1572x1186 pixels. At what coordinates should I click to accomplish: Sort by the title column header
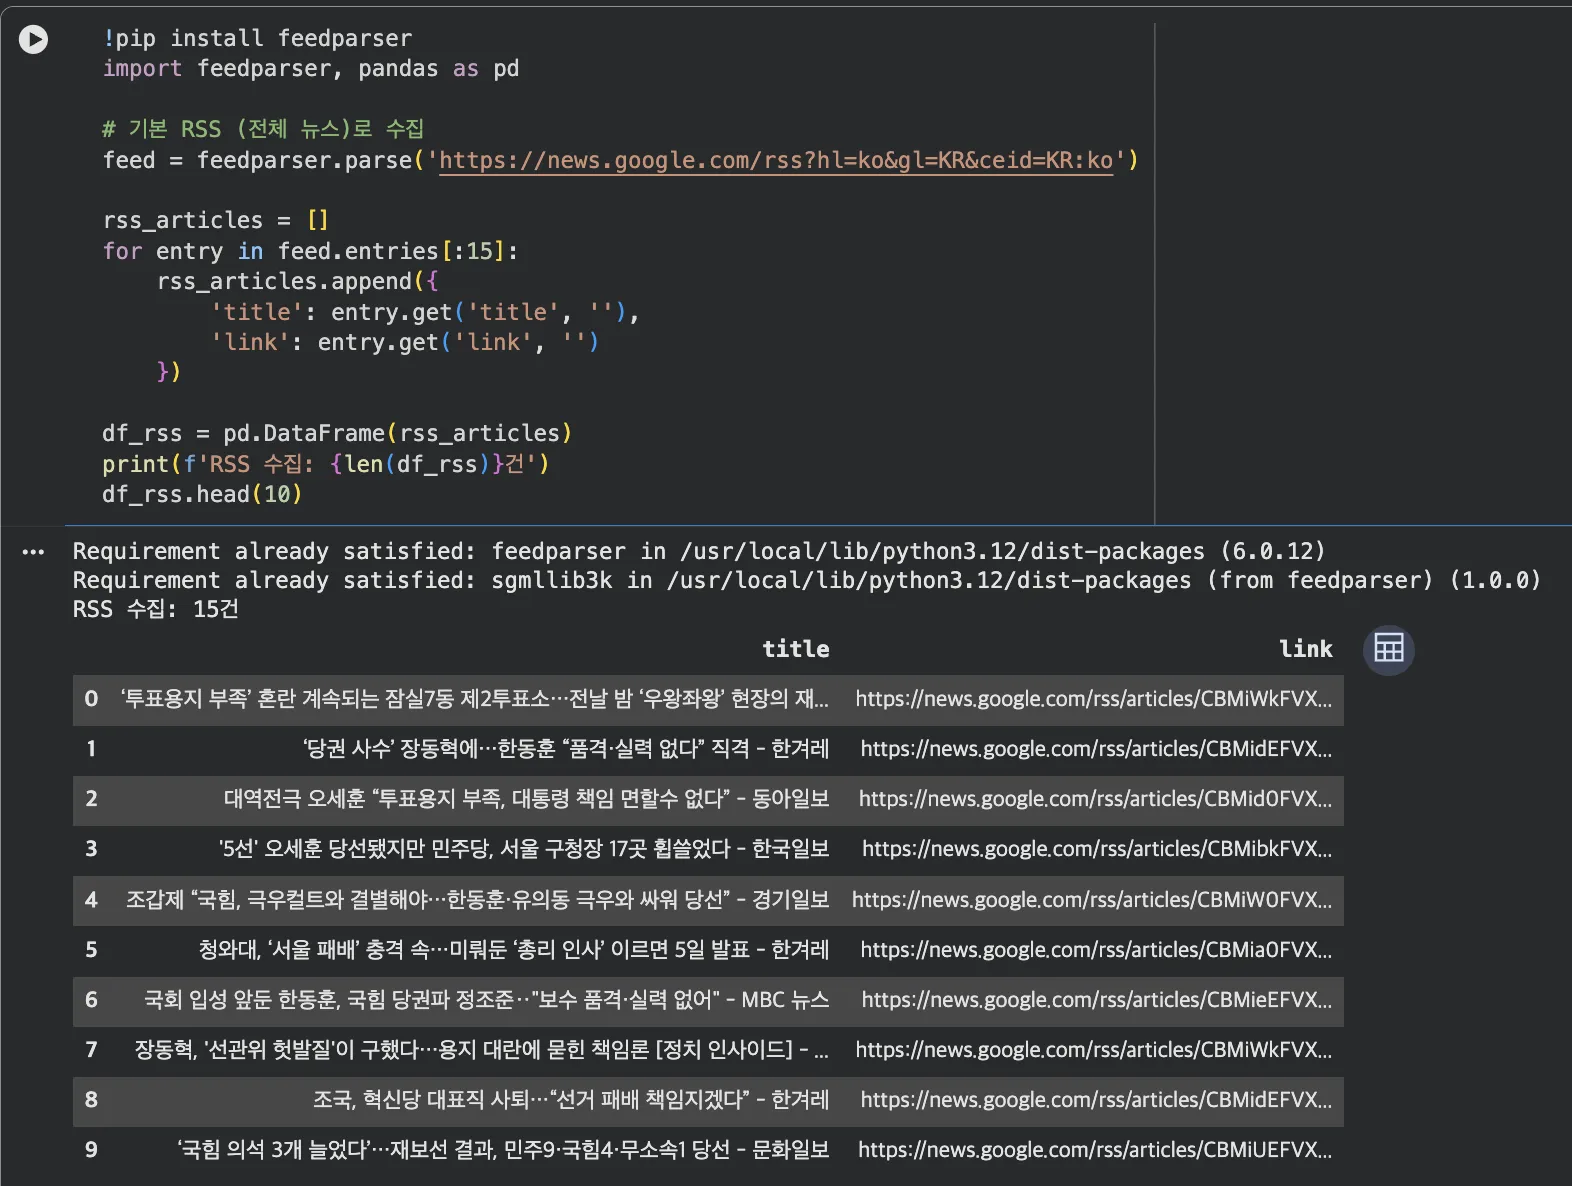[x=795, y=649]
